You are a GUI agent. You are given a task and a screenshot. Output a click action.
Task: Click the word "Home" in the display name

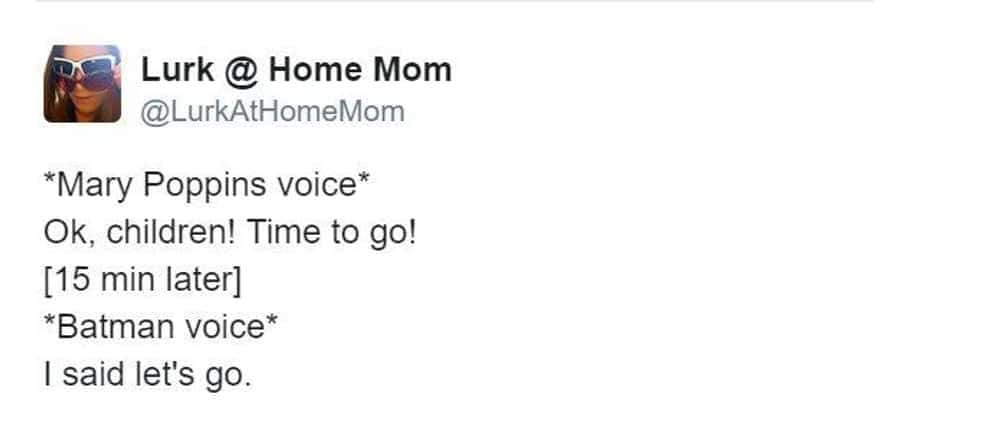315,70
